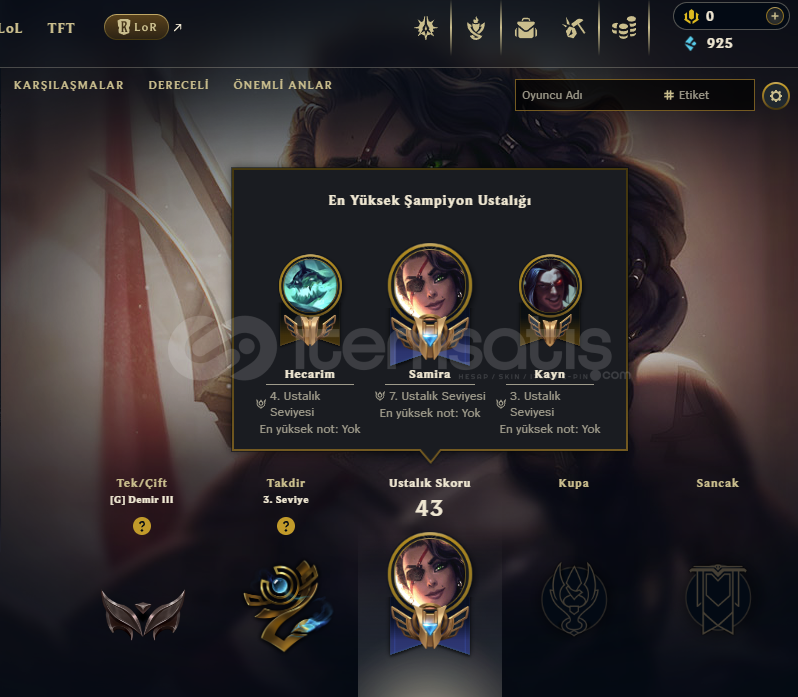
Task: Click the plus button to buy RP
Action: coord(774,16)
